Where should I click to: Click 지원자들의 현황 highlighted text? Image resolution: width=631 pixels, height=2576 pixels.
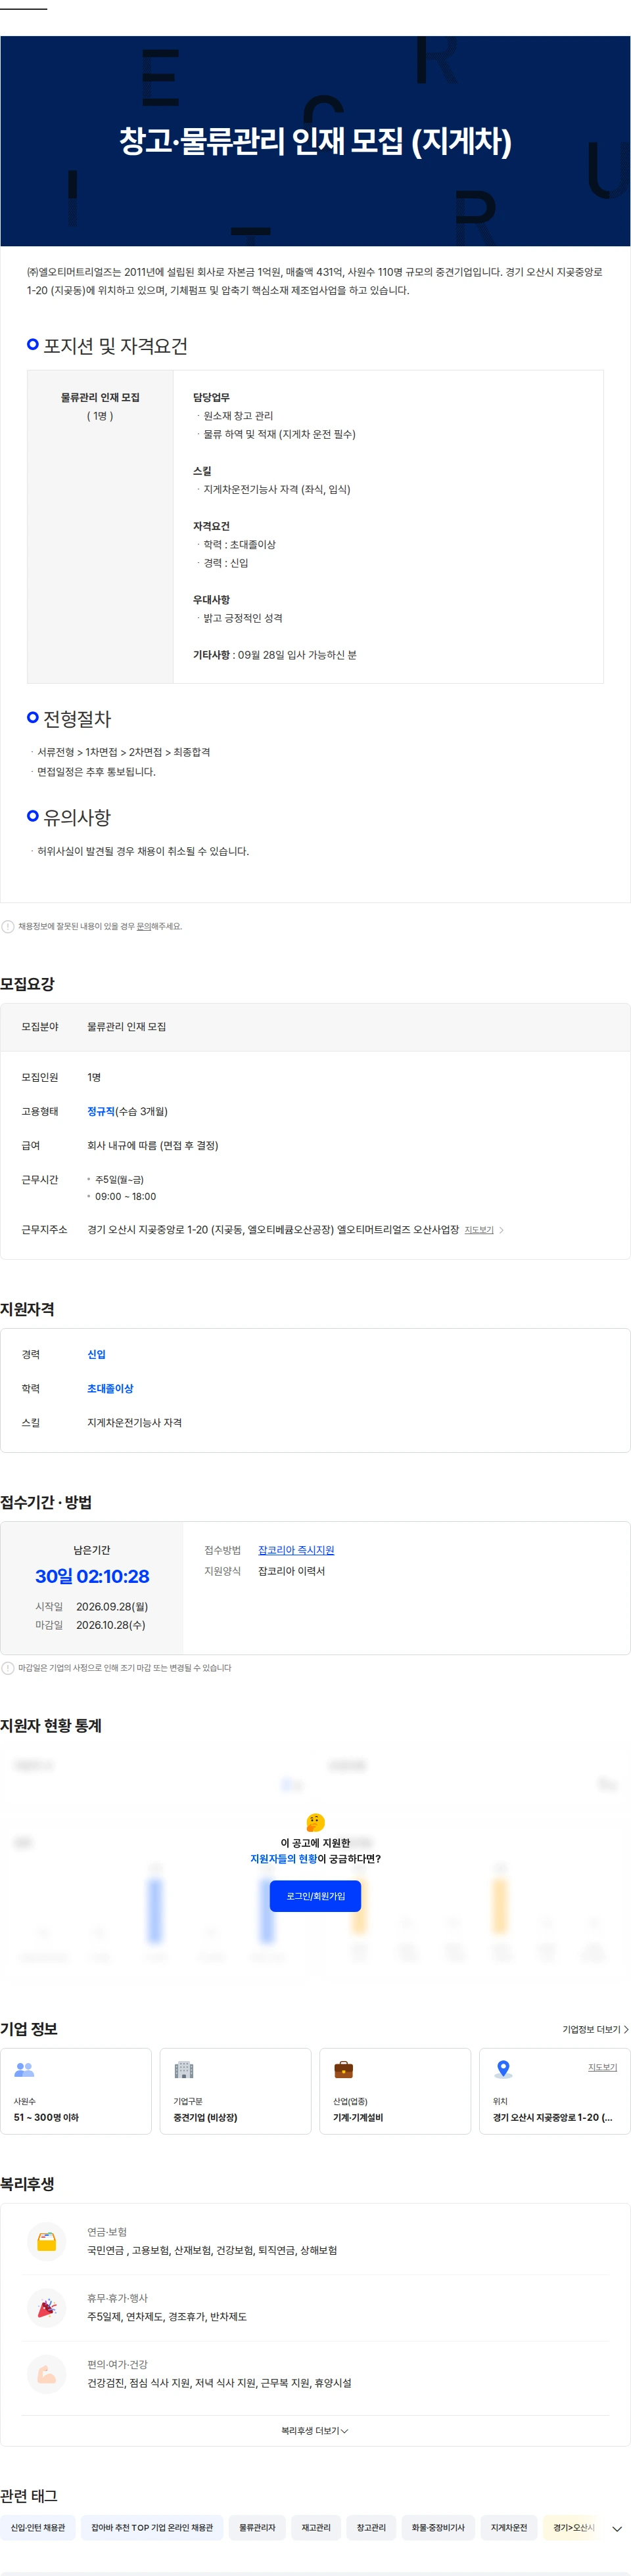click(x=283, y=1859)
